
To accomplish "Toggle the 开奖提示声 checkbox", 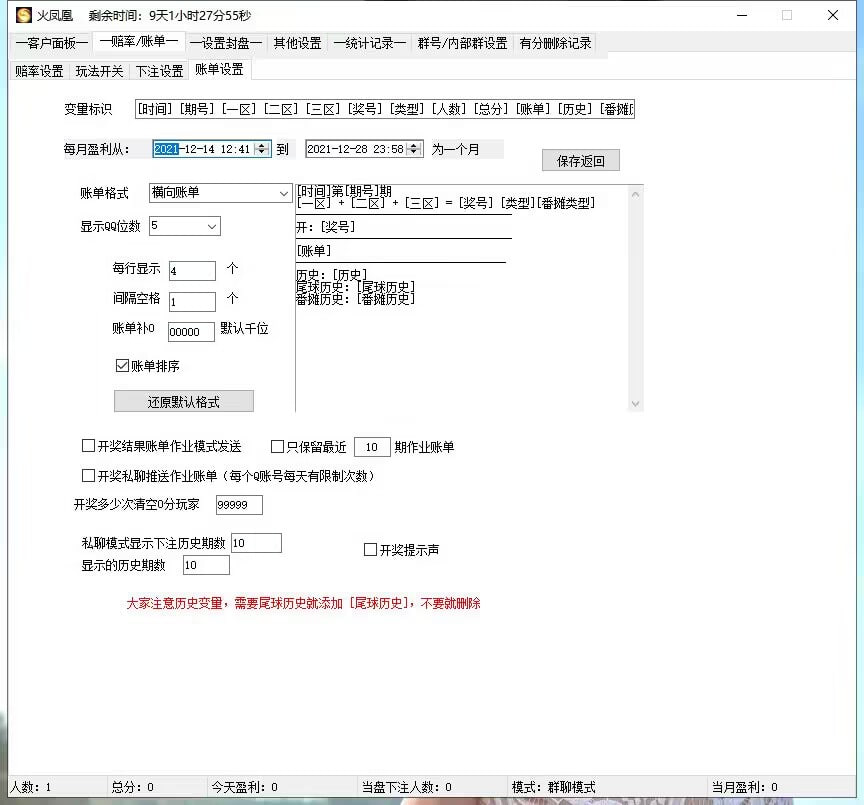I will pyautogui.click(x=370, y=550).
